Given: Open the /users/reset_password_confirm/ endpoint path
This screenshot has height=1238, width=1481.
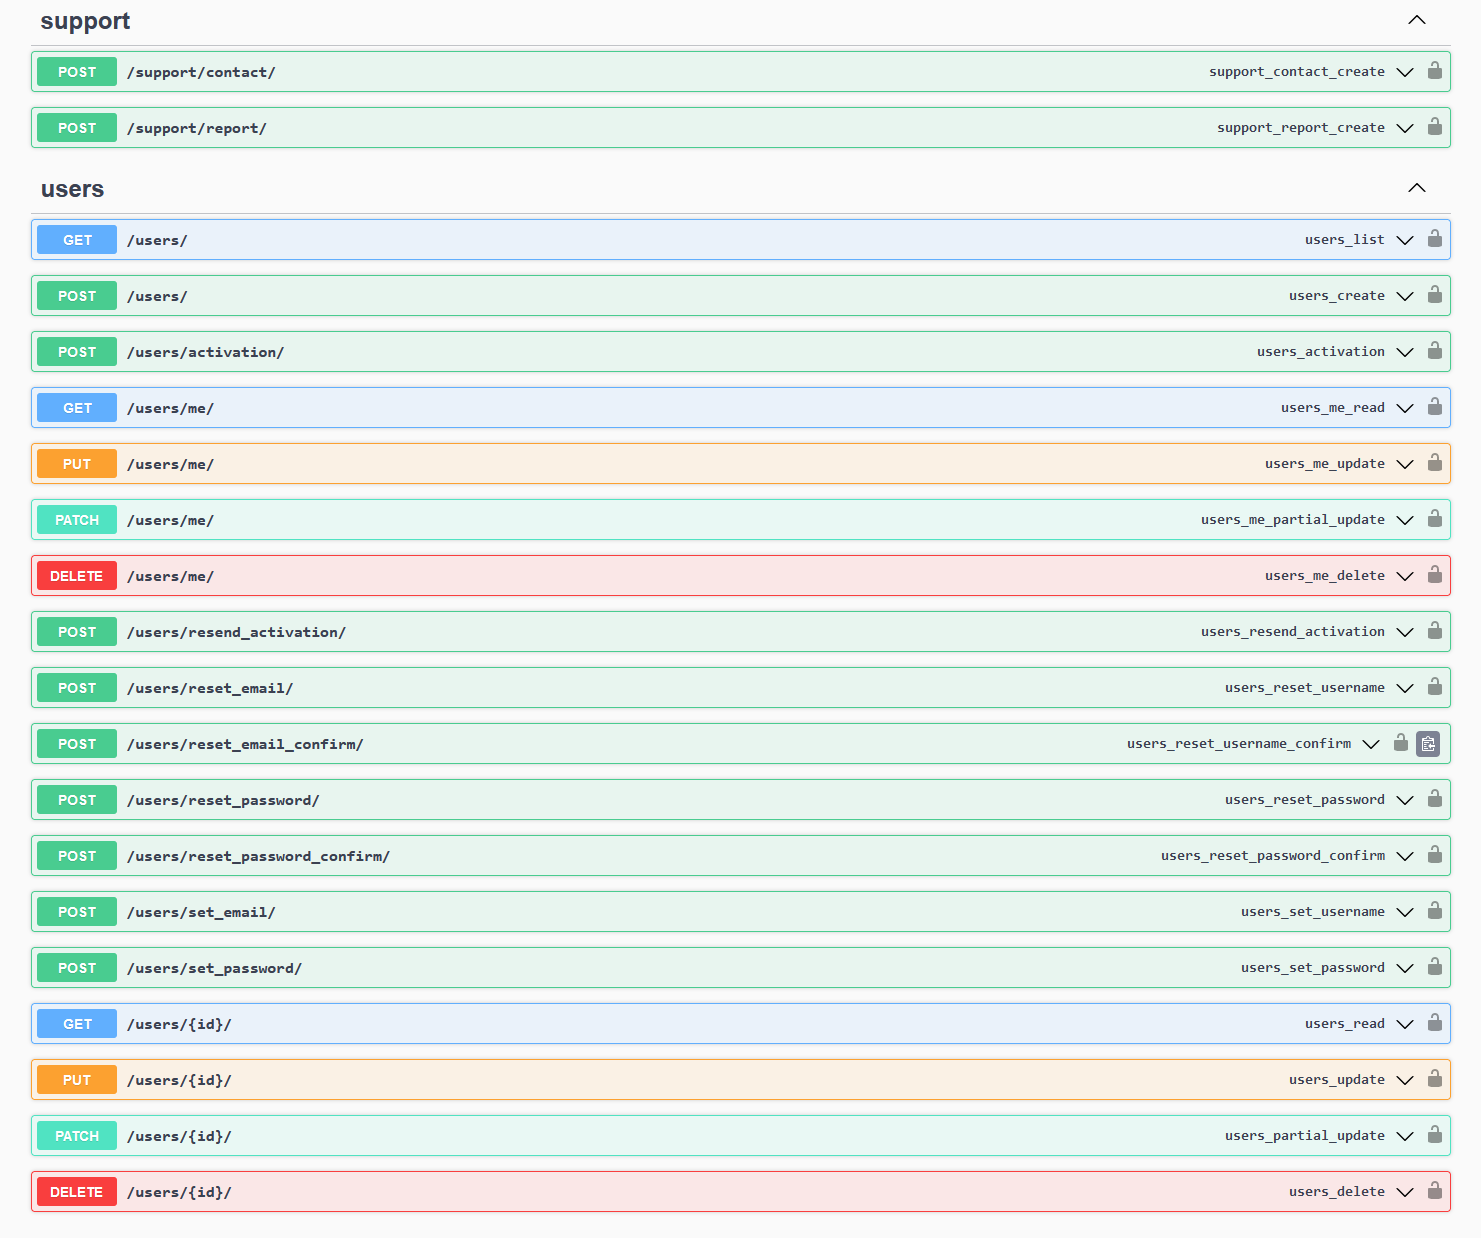Looking at the screenshot, I should point(258,856).
